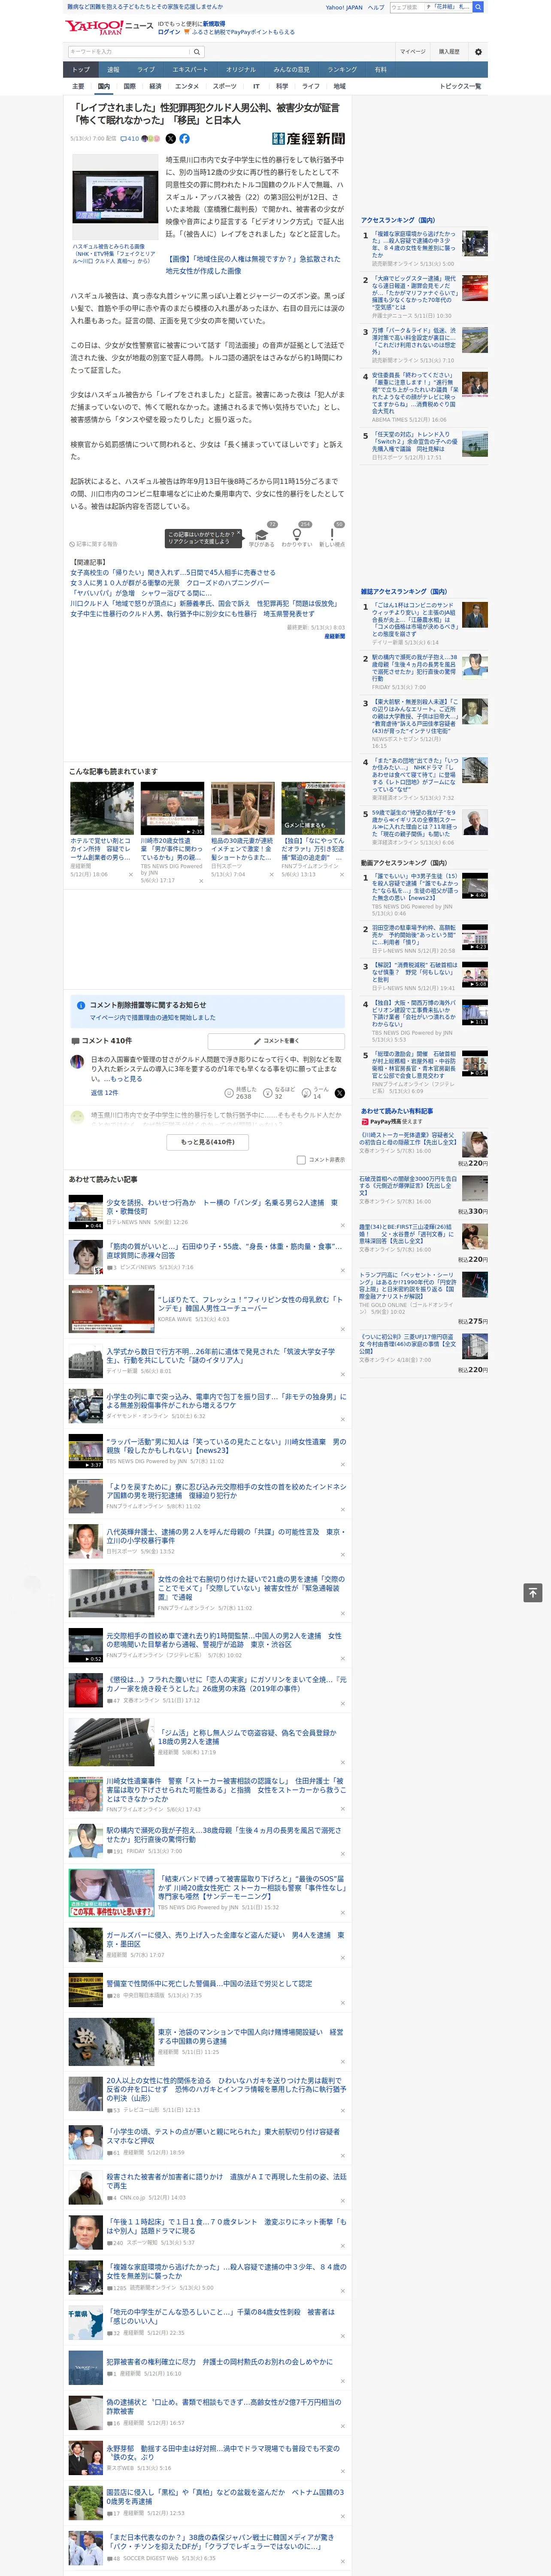
Task: Click the うーん reaction on comment
Action: pyautogui.click(x=306, y=1093)
